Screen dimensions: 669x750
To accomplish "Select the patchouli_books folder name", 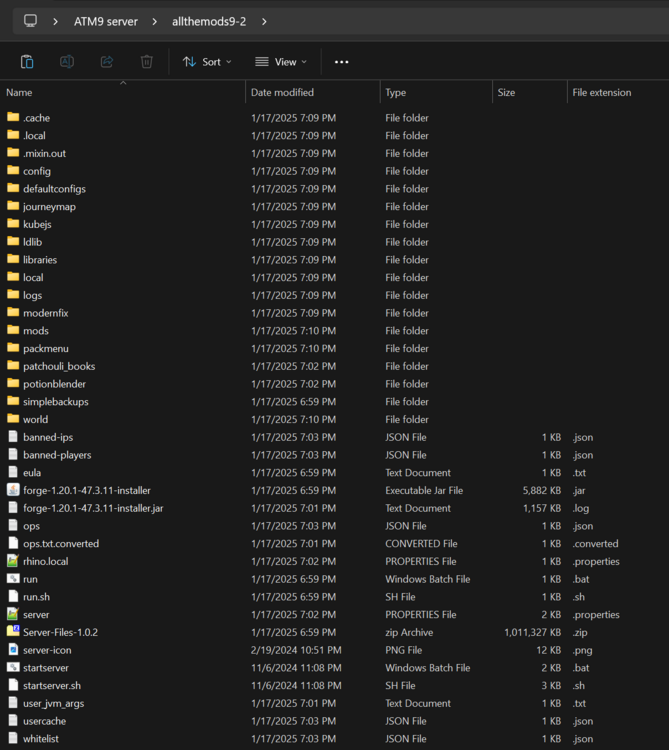I will [59, 366].
